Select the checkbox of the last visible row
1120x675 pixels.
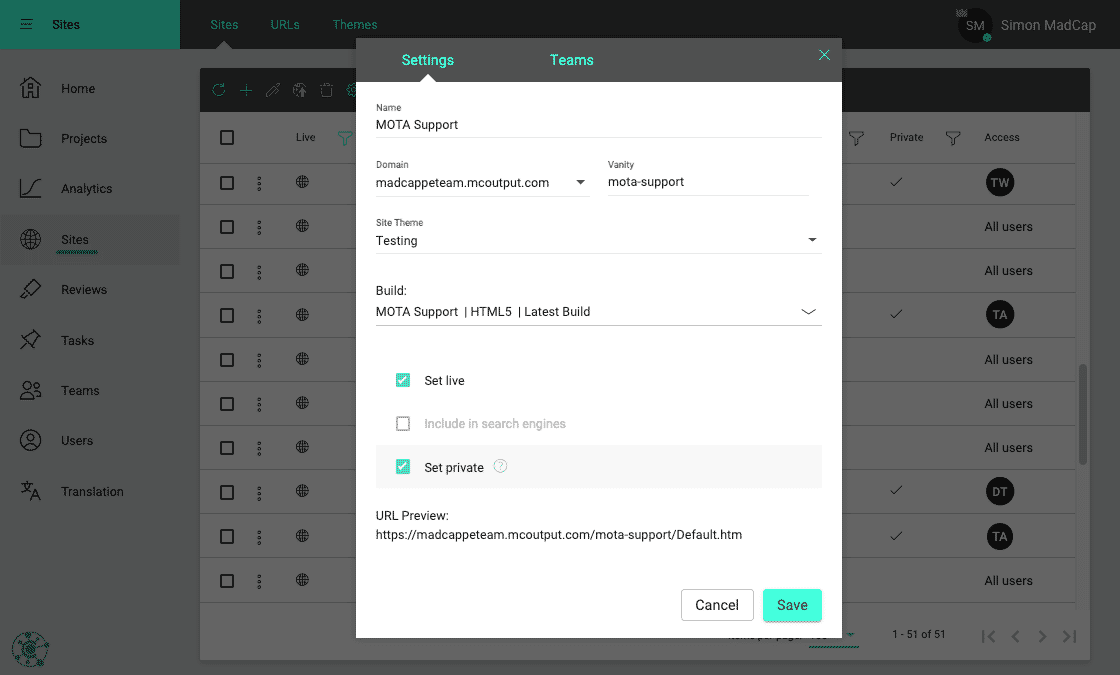(x=227, y=581)
